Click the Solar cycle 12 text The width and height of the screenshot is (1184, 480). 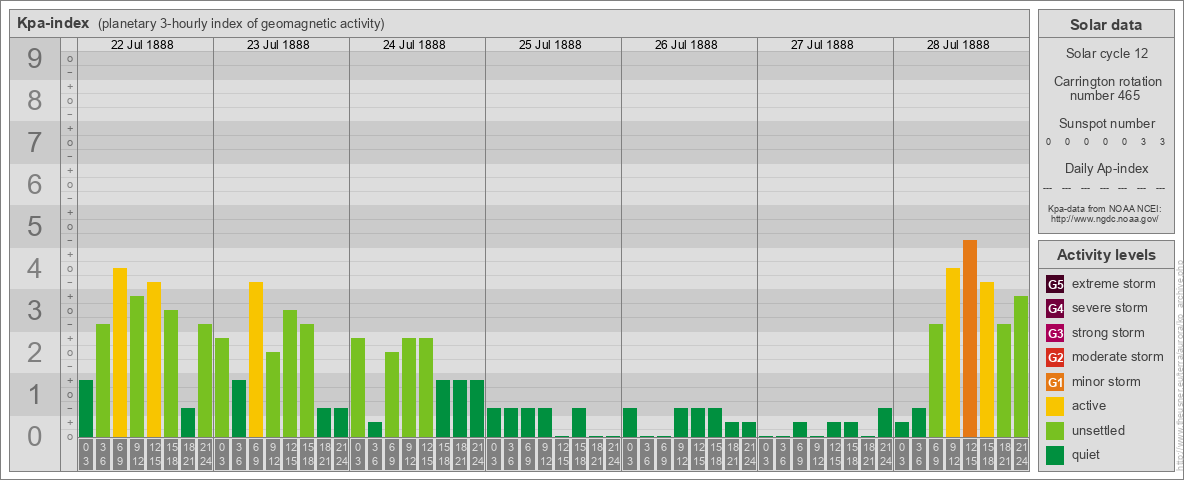pos(1106,54)
